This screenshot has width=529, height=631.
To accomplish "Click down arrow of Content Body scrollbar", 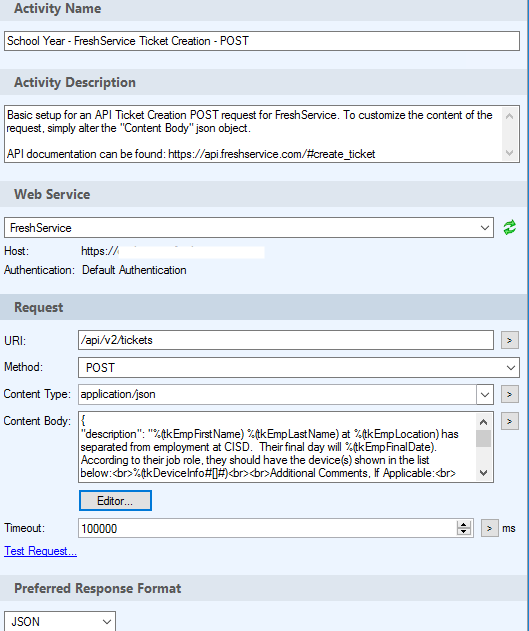I will point(484,473).
